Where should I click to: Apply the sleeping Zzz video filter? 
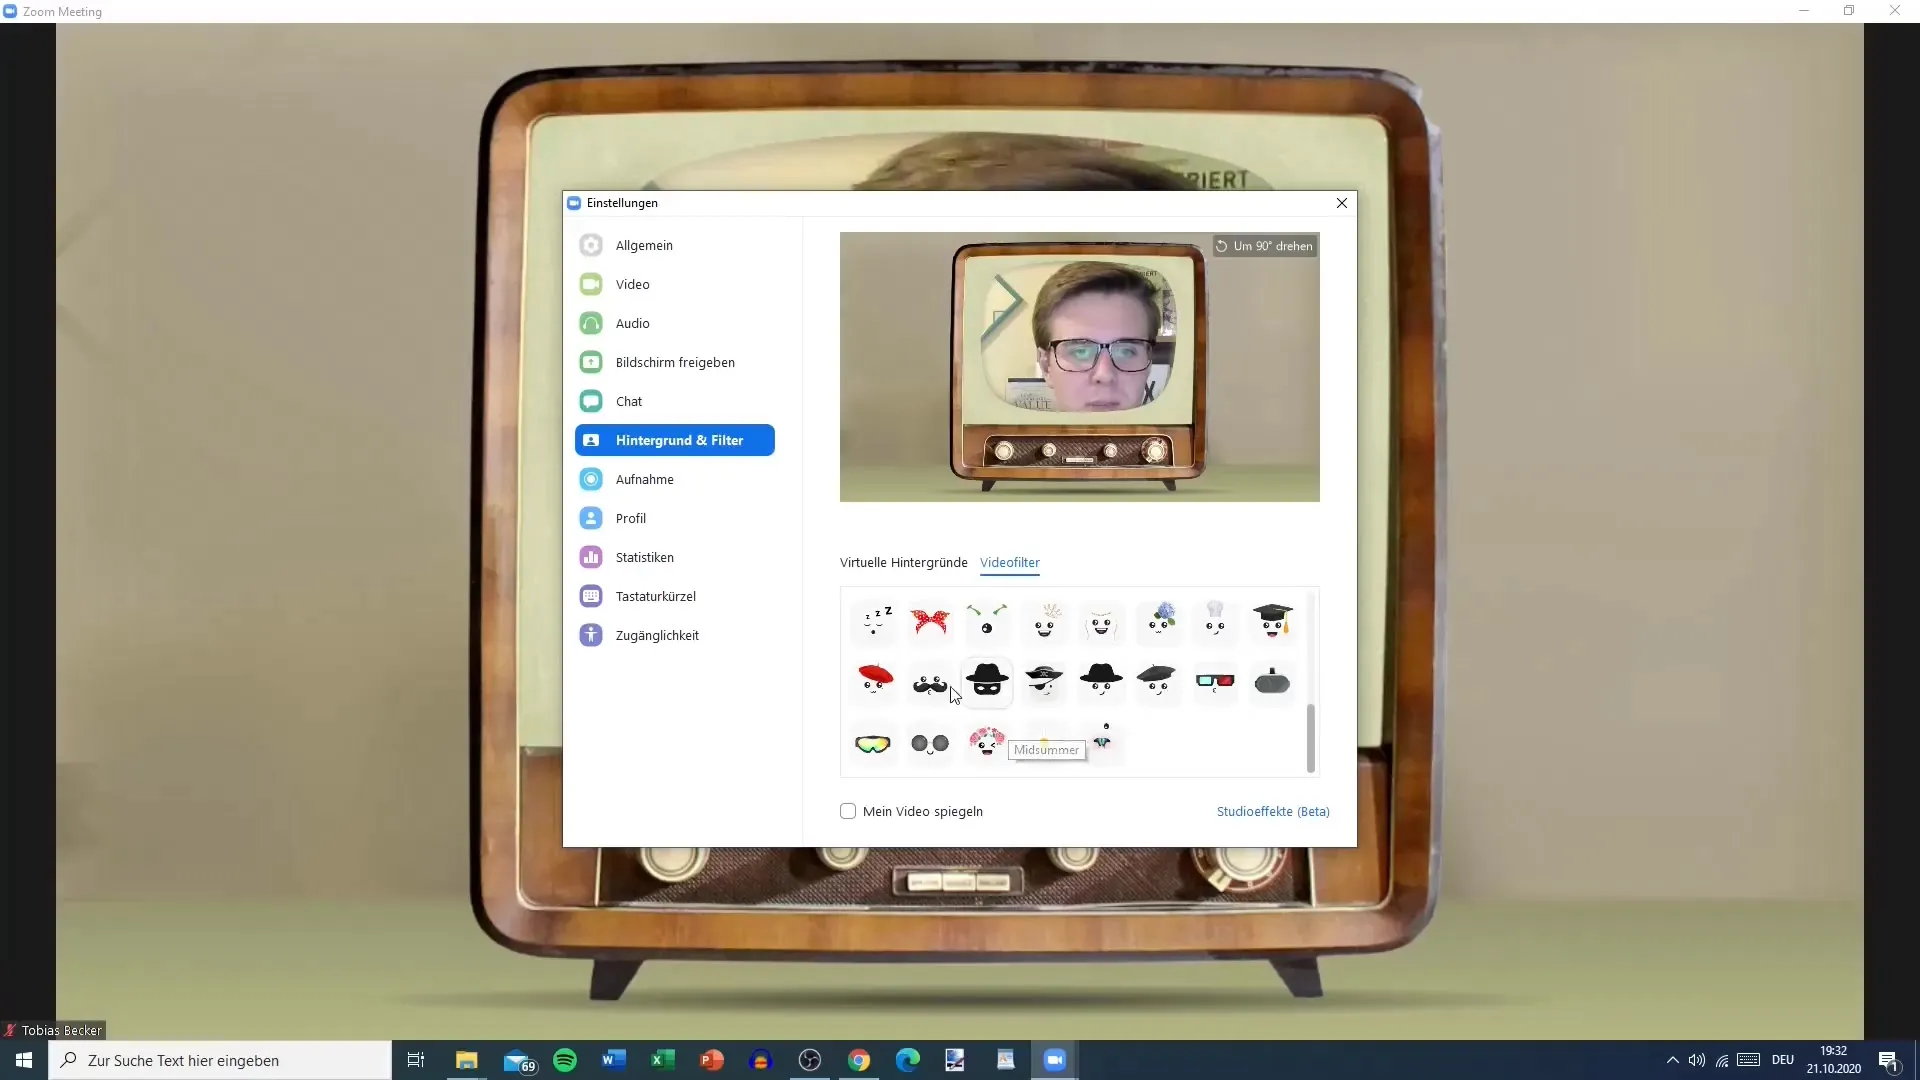pyautogui.click(x=875, y=621)
